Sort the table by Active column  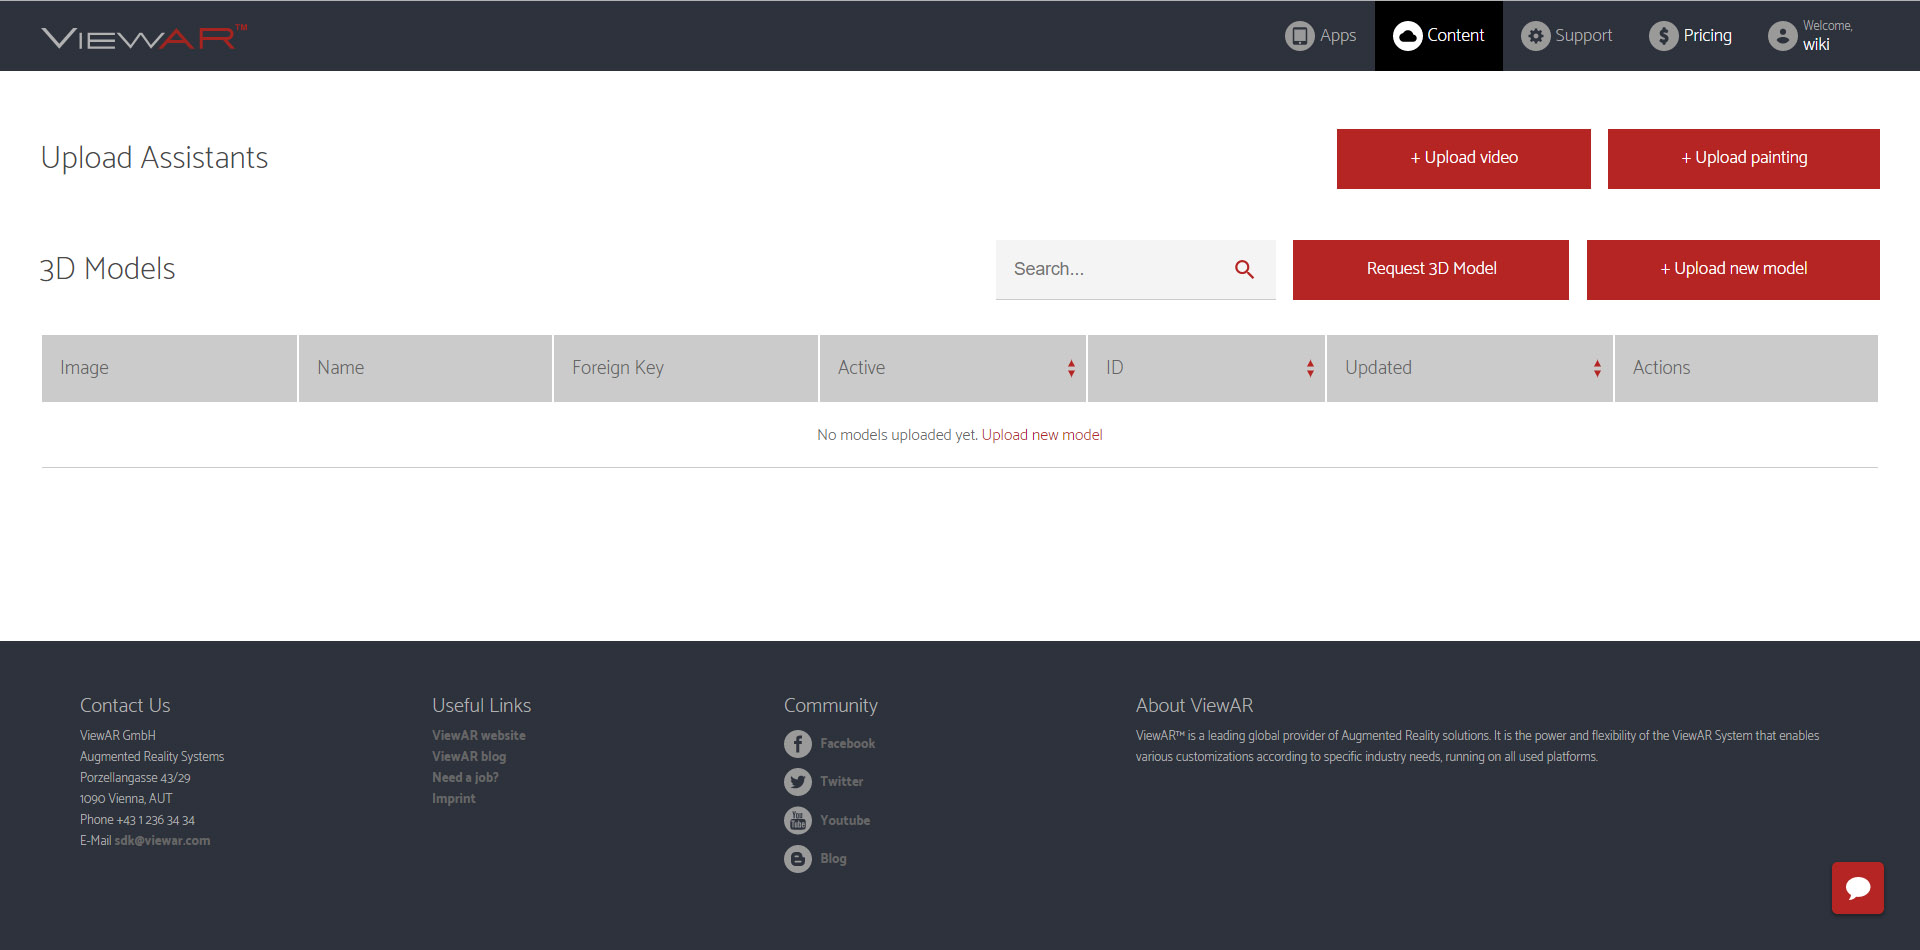coord(1070,368)
